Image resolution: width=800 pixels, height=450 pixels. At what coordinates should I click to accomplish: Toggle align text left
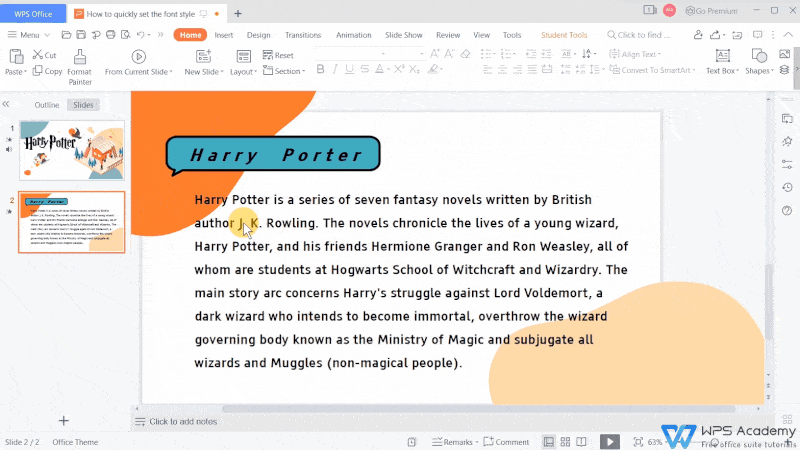coord(488,69)
